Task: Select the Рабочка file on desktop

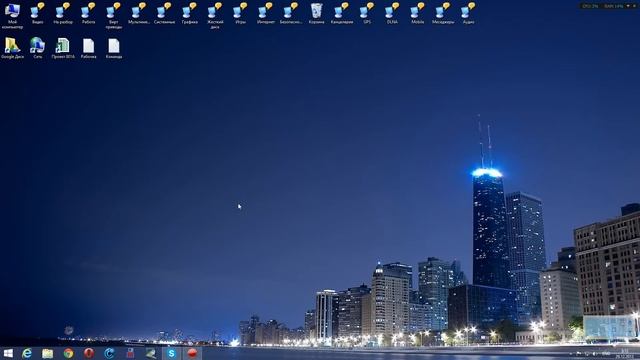Action: (x=88, y=48)
